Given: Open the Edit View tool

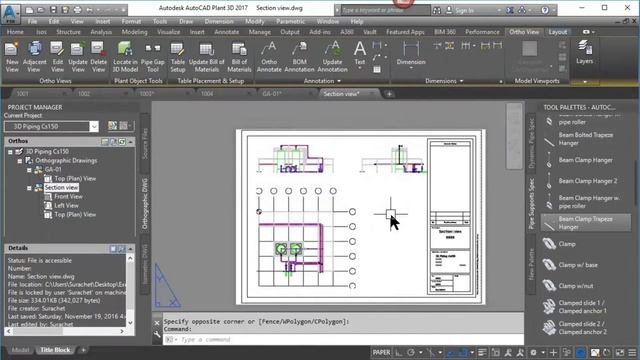Looking at the screenshot, I should (57, 57).
